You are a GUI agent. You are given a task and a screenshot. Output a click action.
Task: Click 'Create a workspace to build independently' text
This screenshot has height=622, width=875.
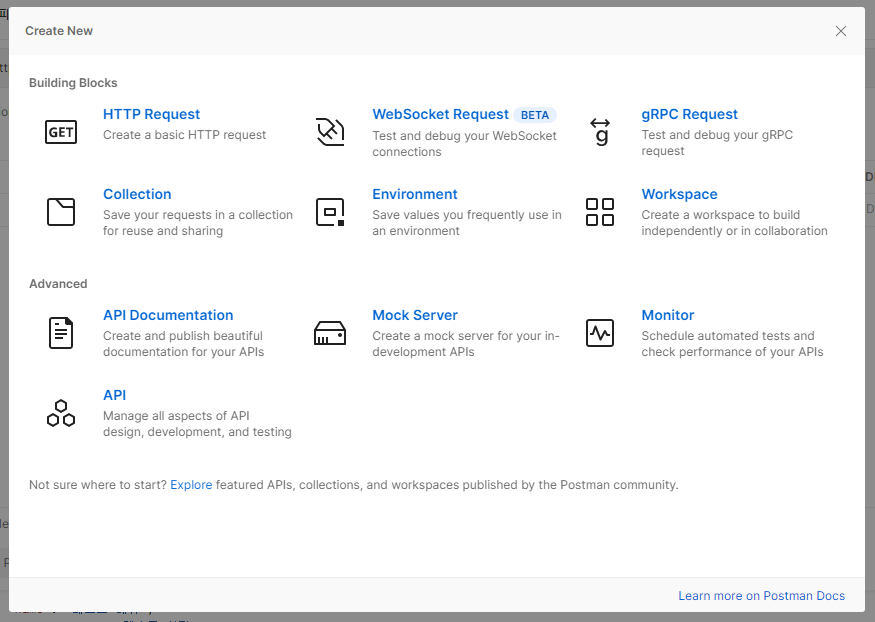pyautogui.click(x=734, y=223)
